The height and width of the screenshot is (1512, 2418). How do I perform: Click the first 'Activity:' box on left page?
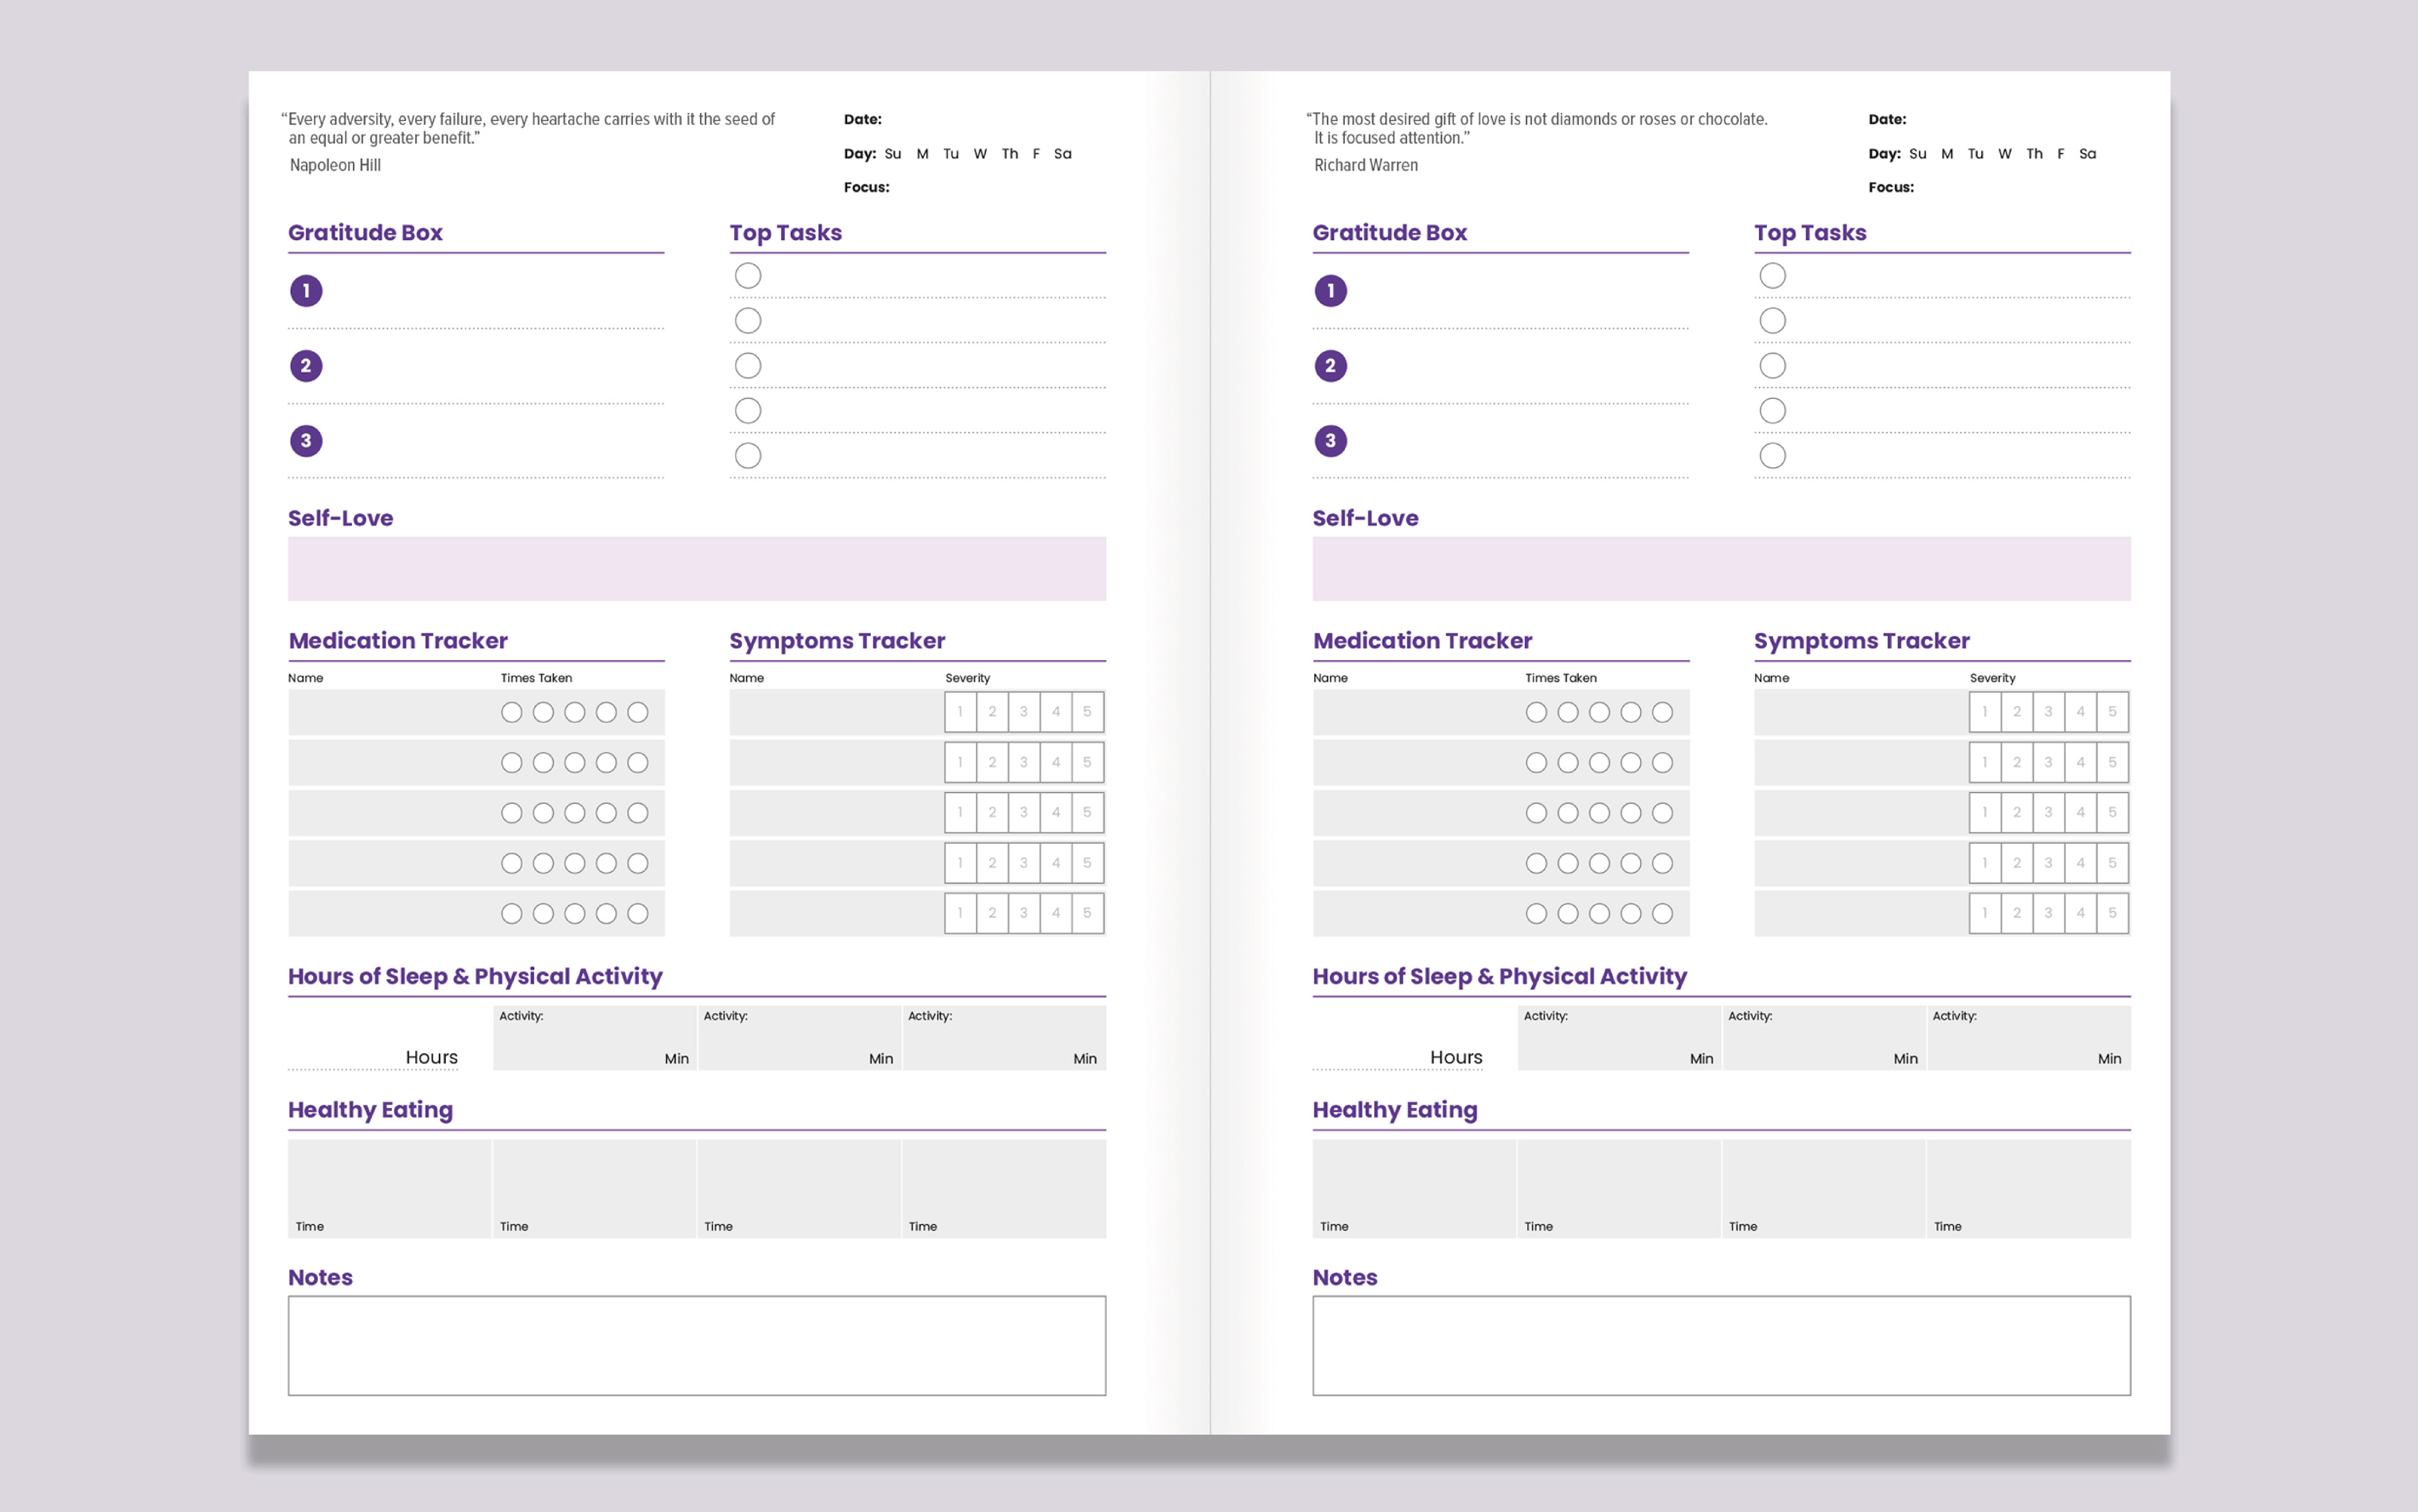594,1038
